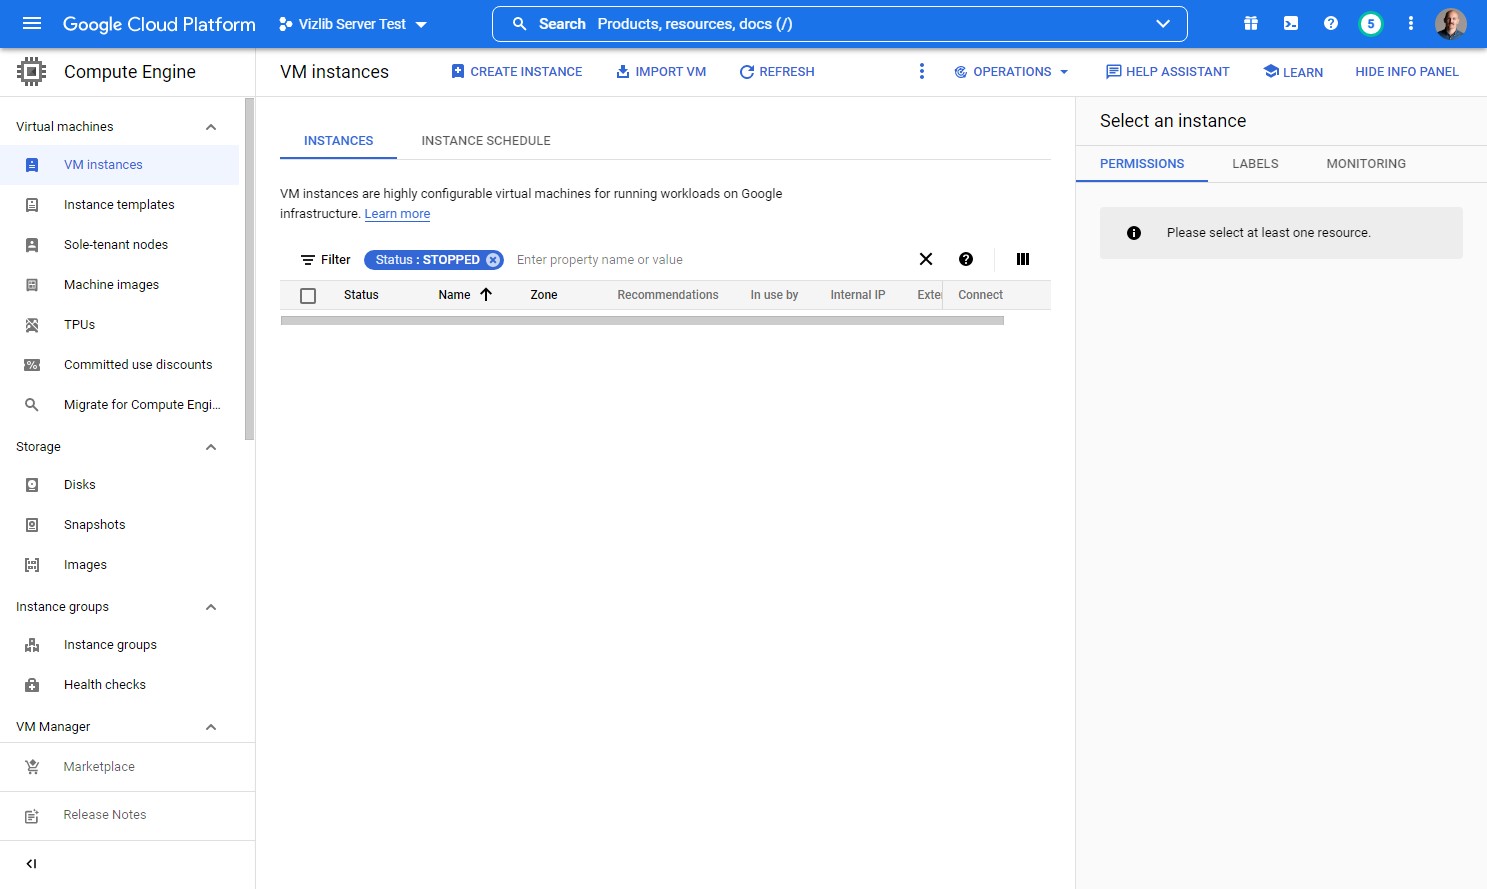Screen dimensions: 1487x889
Task: Collapse the Instance groups section chevron
Action: [x=211, y=607]
